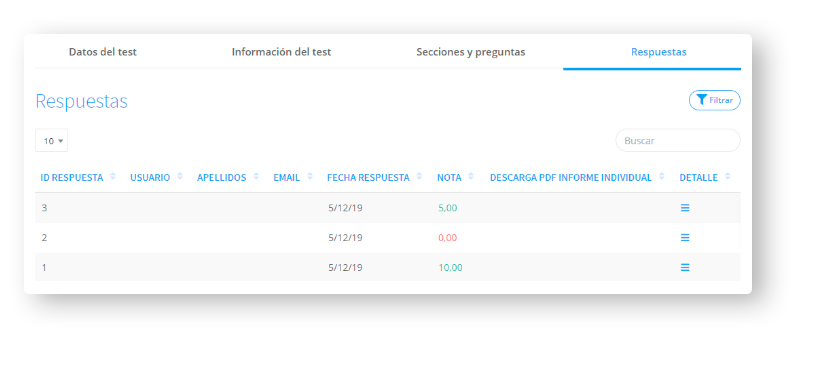Click the green 5,00 score
The width and height of the screenshot is (835, 368).
tap(448, 208)
